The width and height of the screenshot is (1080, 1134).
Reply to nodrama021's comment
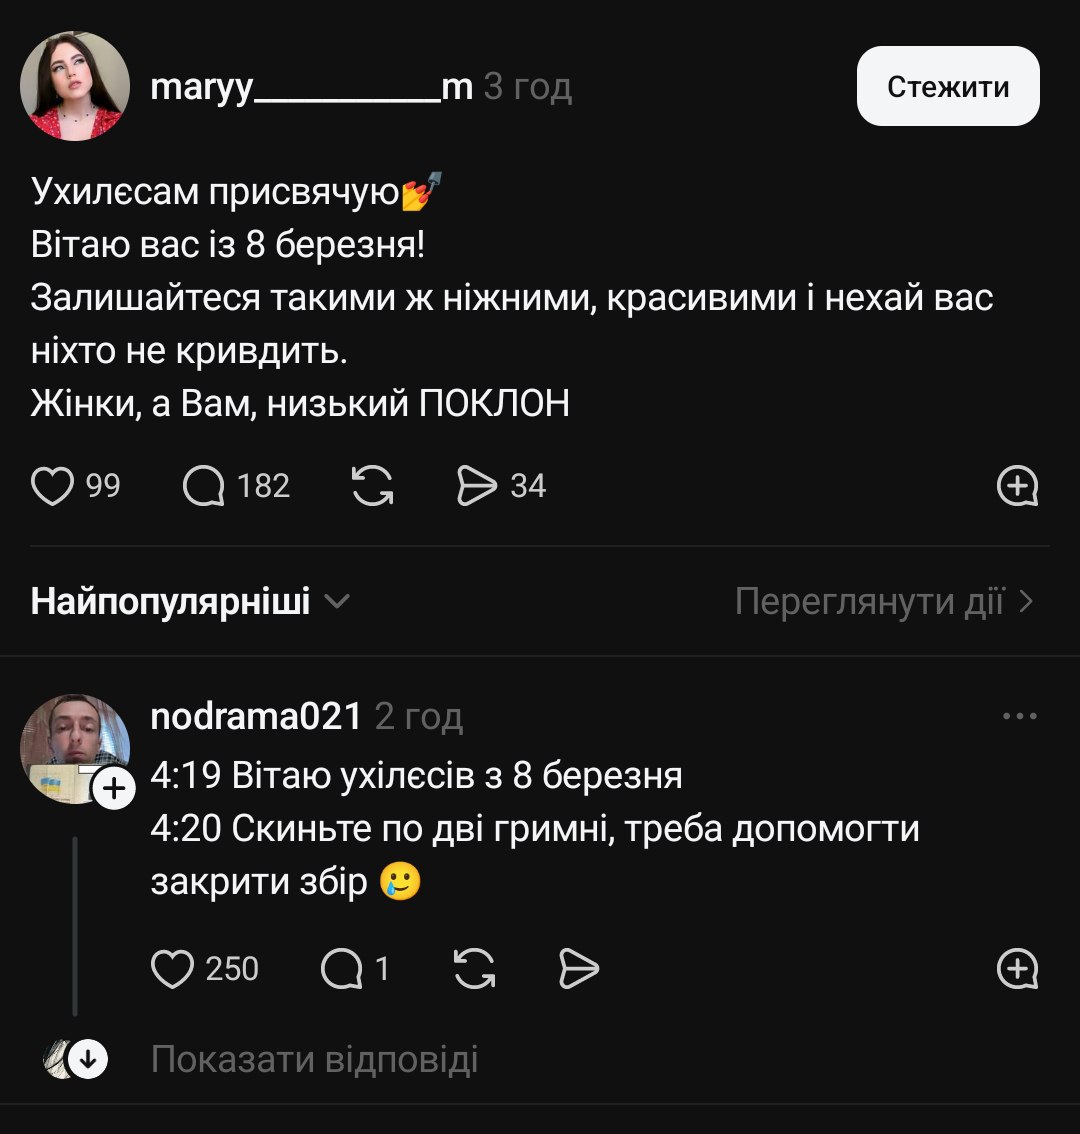(342, 969)
